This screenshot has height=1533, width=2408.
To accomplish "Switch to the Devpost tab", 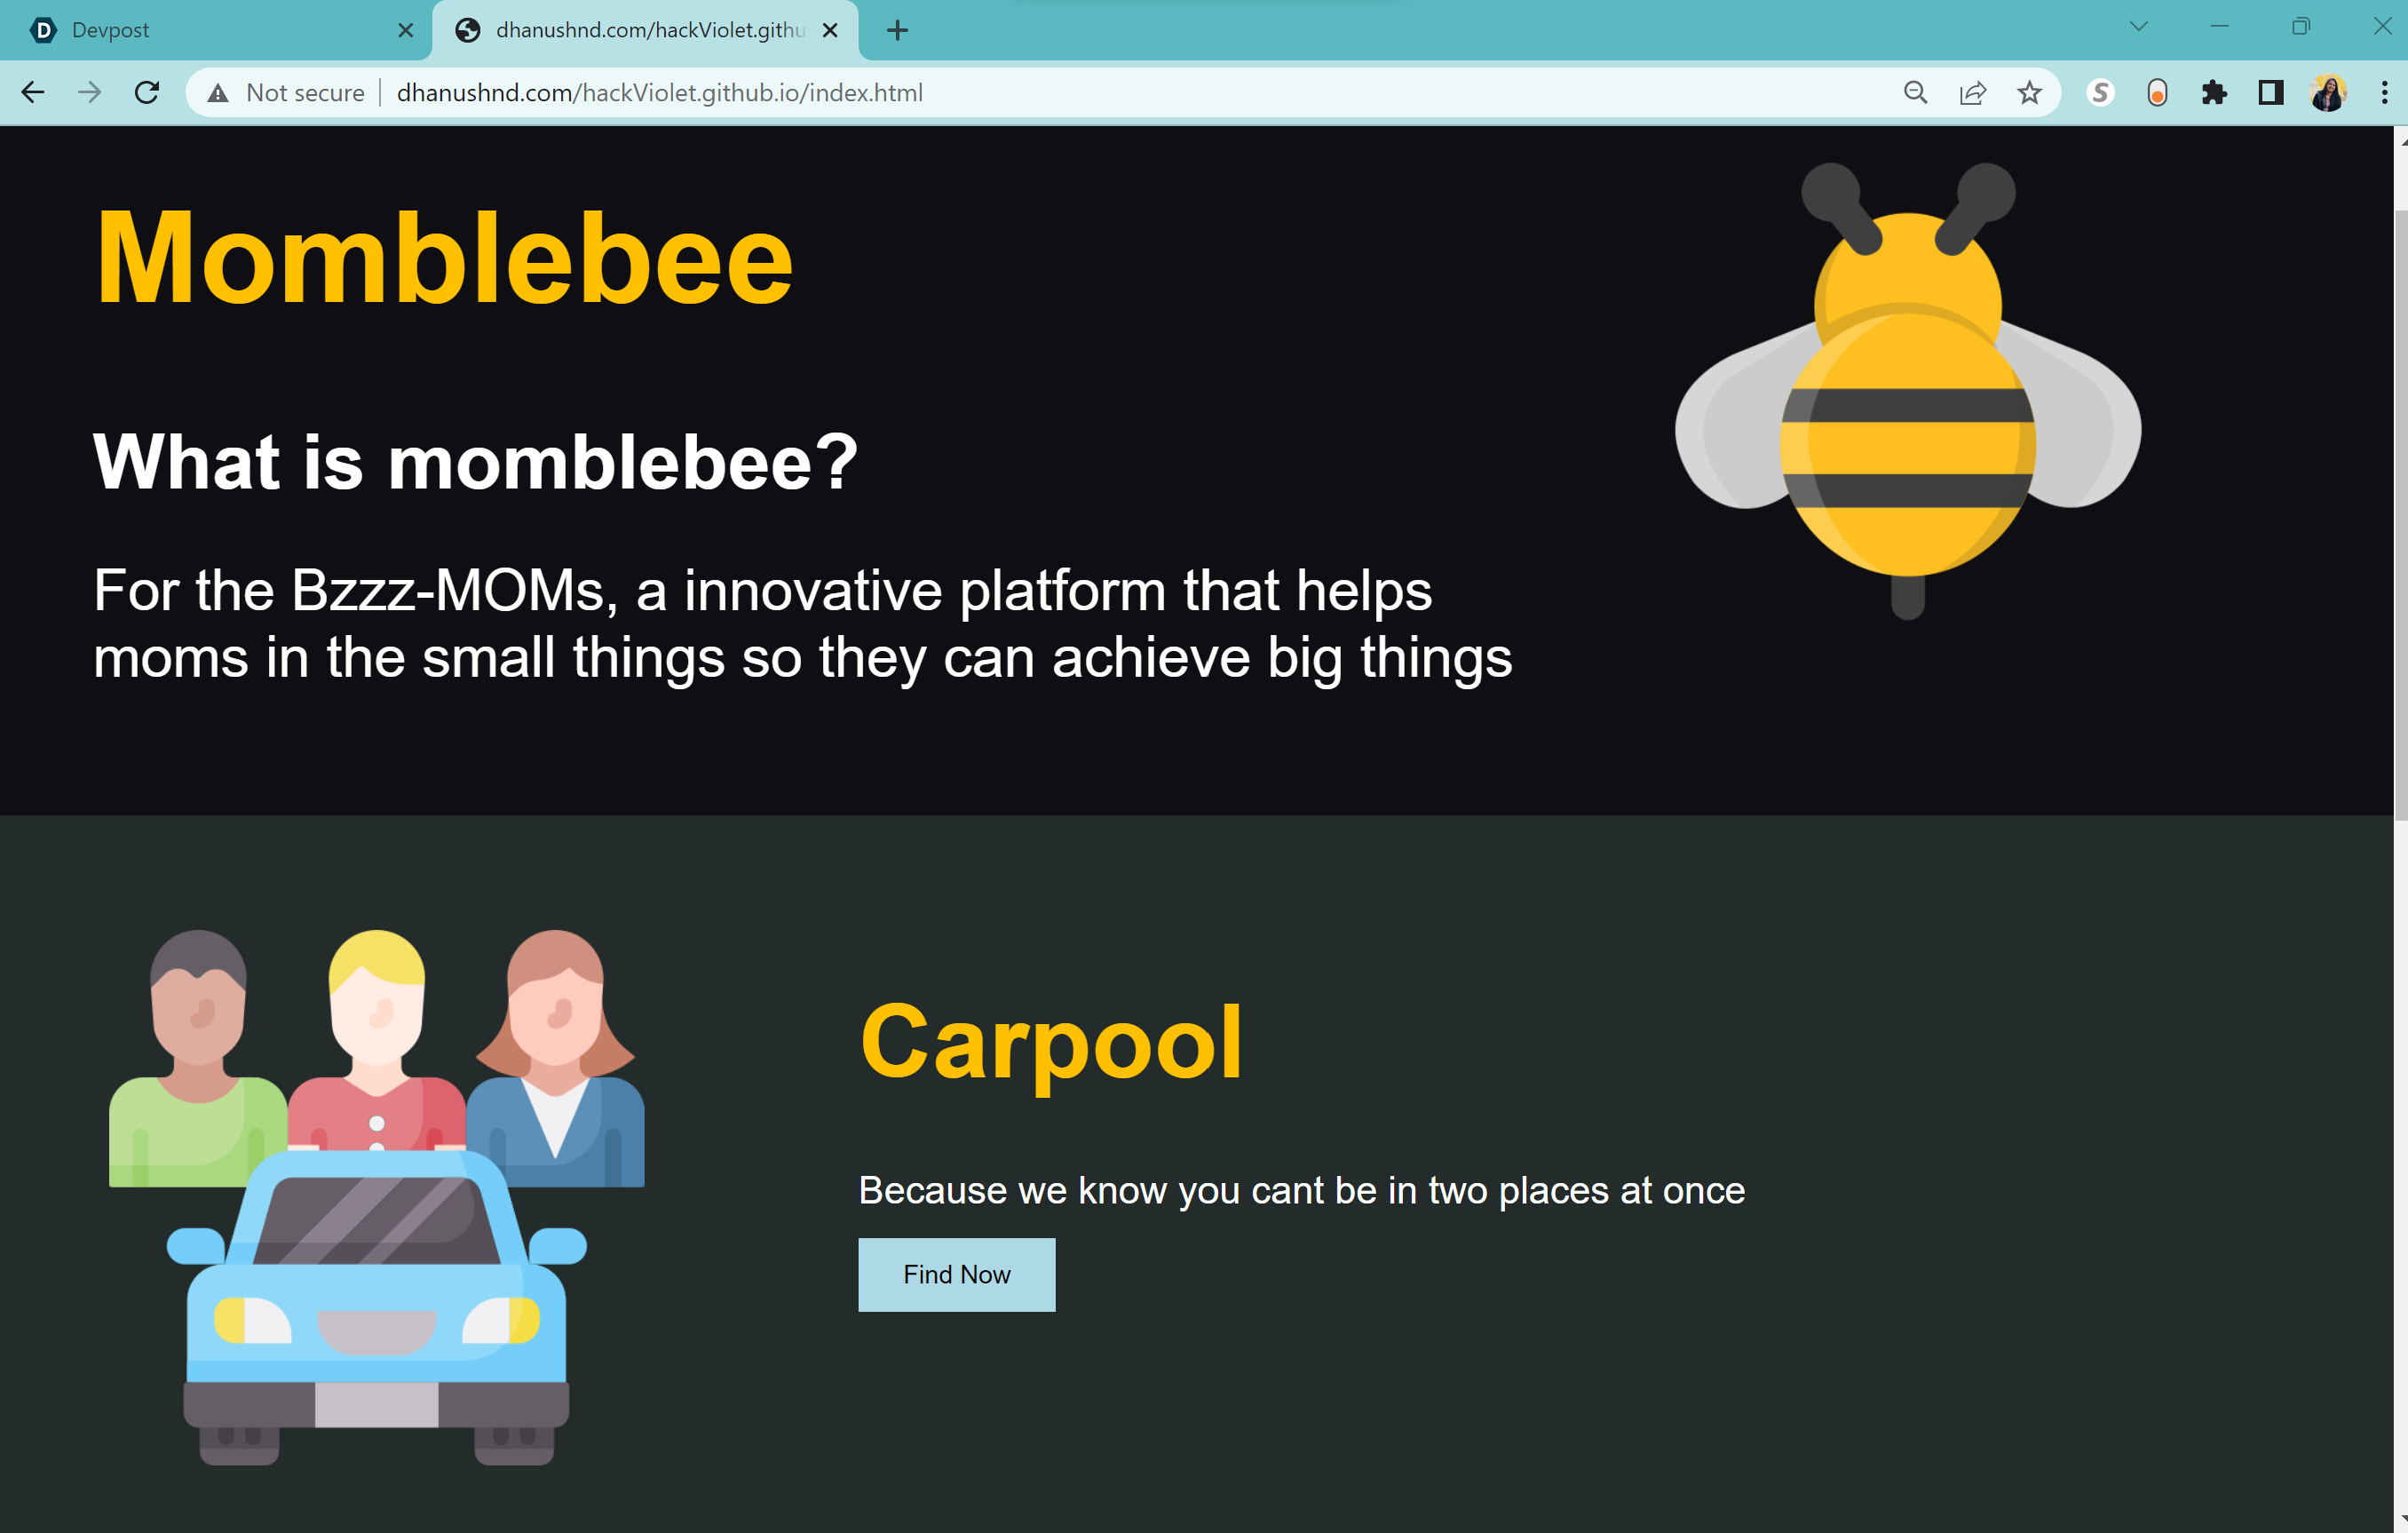I will [200, 30].
